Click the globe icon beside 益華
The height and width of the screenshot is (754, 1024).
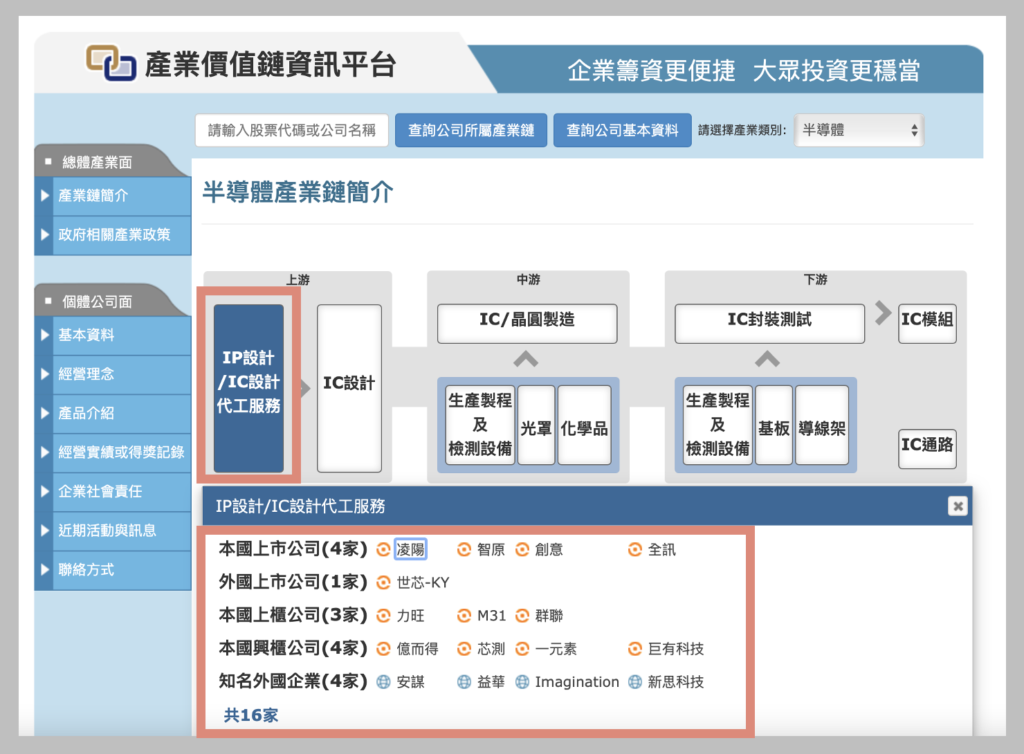click(464, 682)
